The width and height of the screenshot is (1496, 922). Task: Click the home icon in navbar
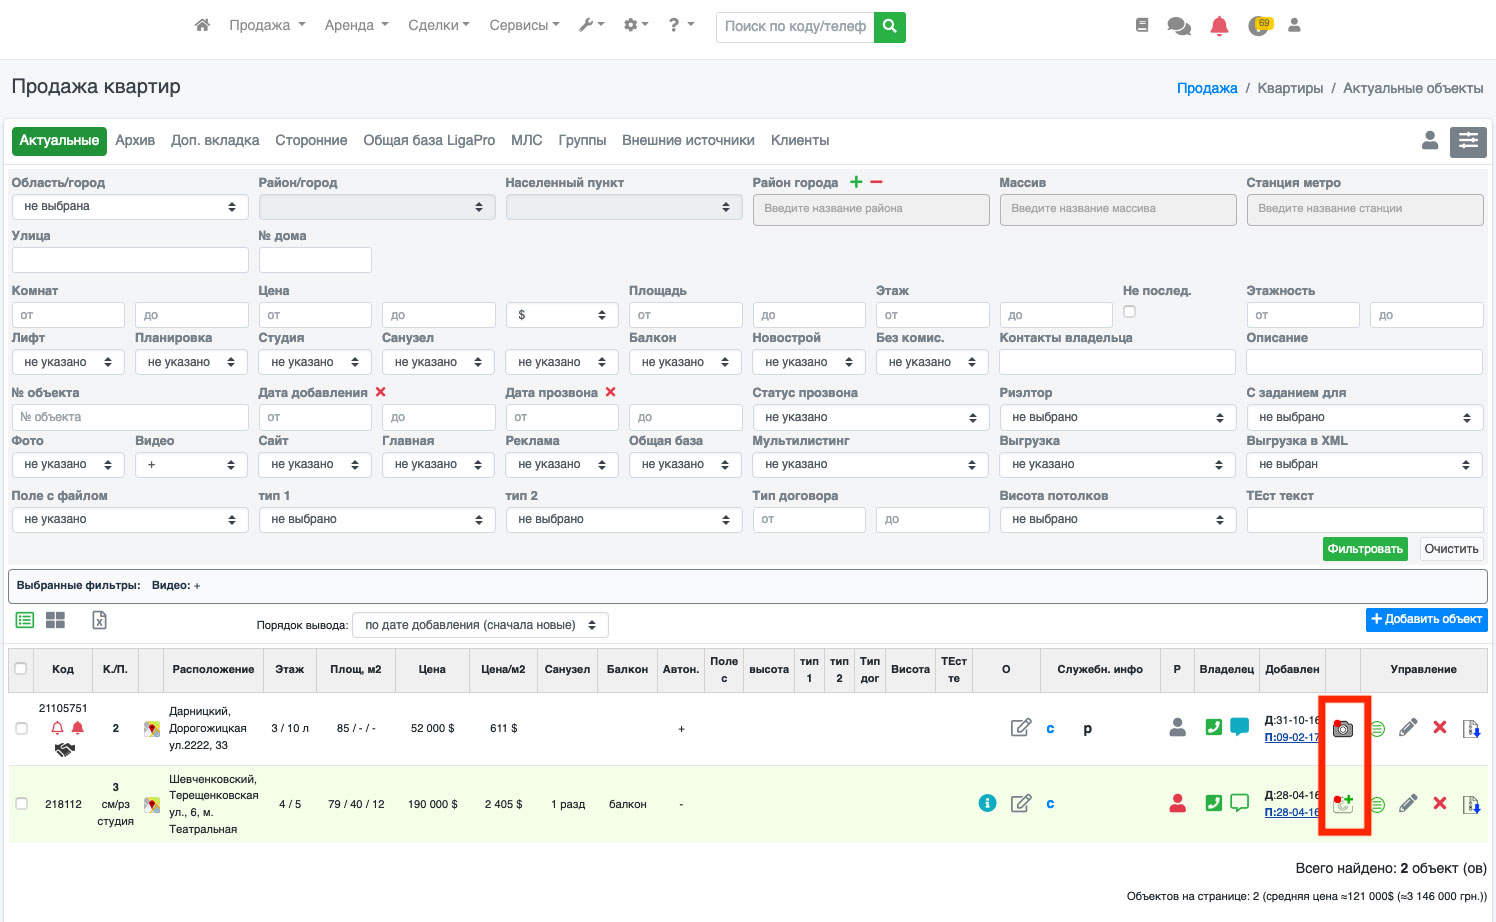coord(202,25)
